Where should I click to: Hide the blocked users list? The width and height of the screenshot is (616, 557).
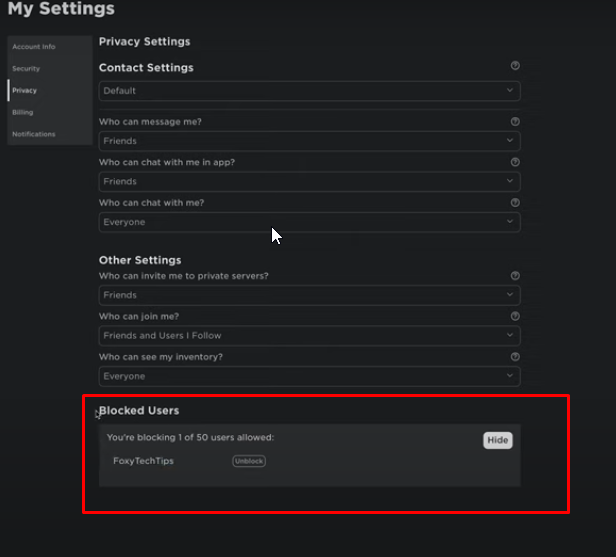click(x=498, y=440)
